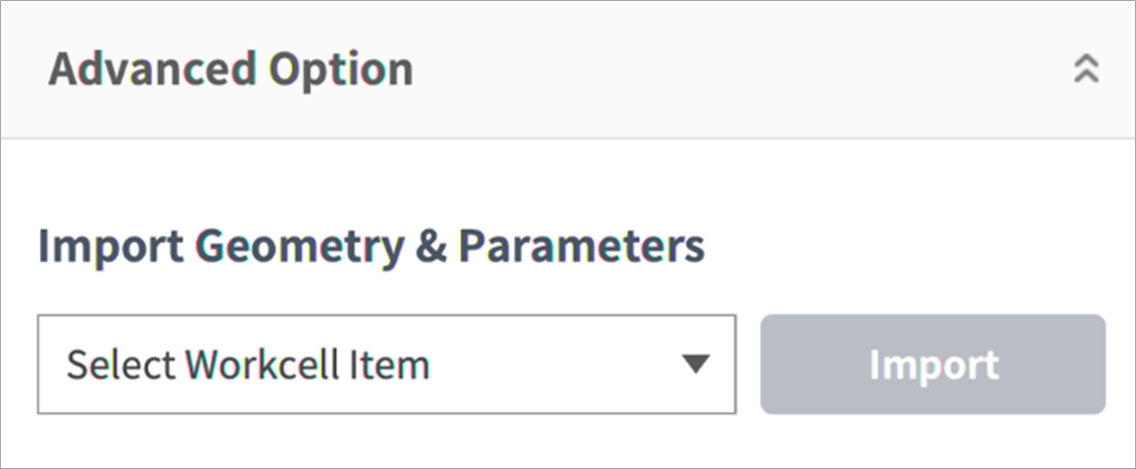1136x469 pixels.
Task: Click the word 'Advanced' in the header
Action: 151,70
